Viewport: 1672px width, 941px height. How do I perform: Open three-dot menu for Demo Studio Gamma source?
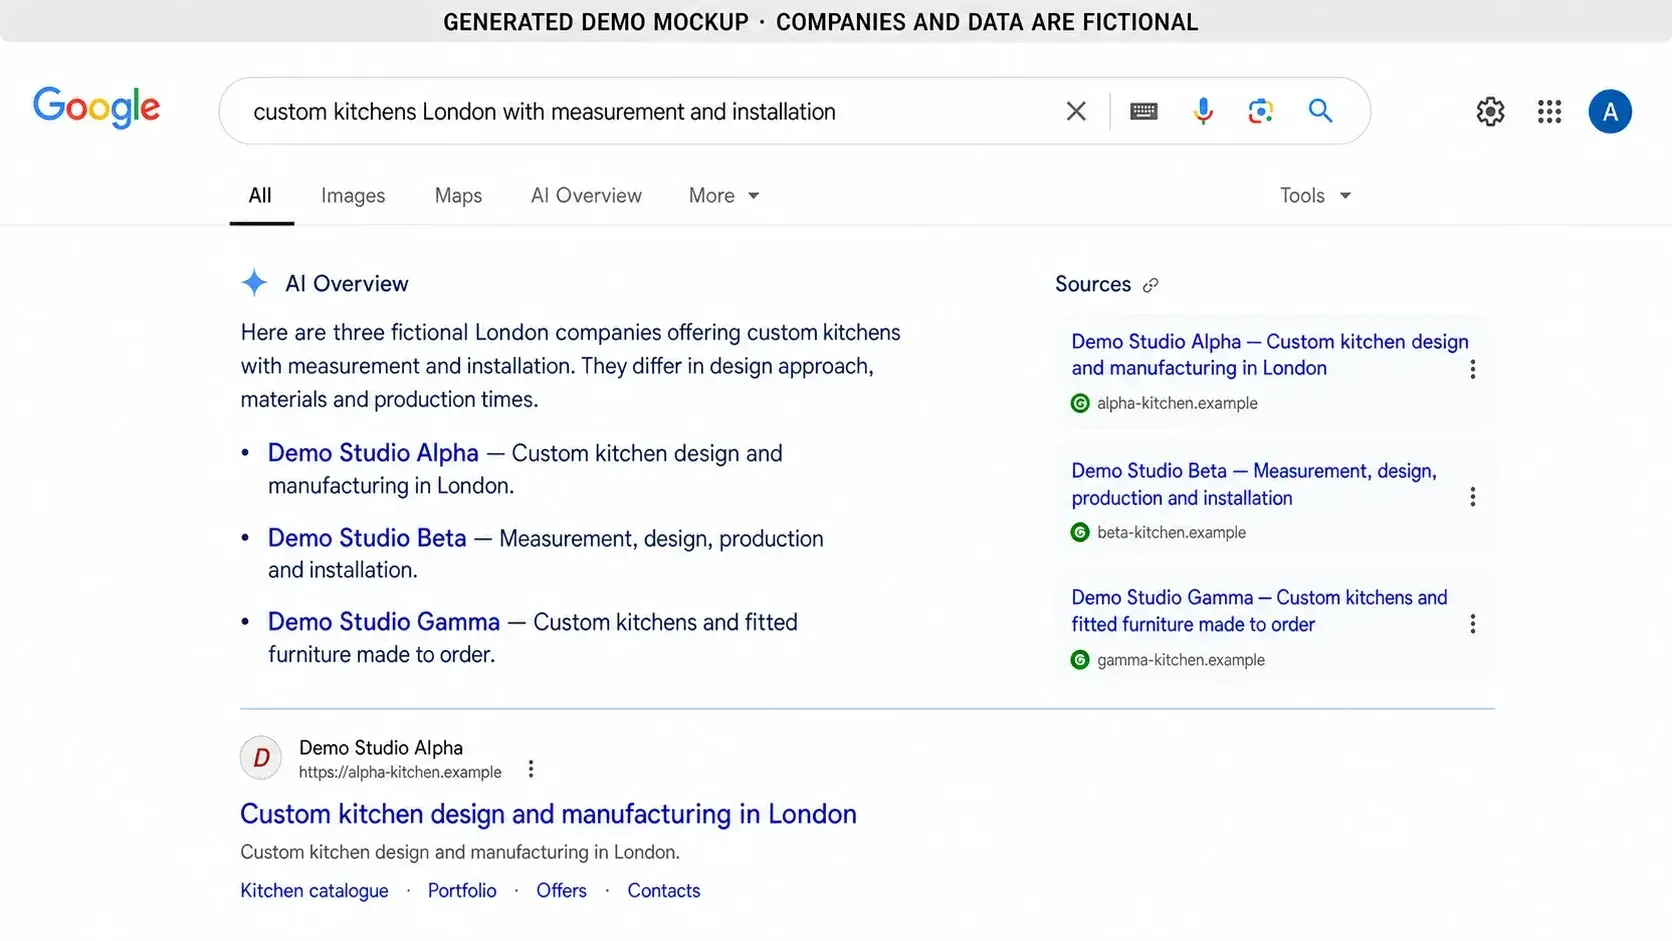coord(1472,624)
